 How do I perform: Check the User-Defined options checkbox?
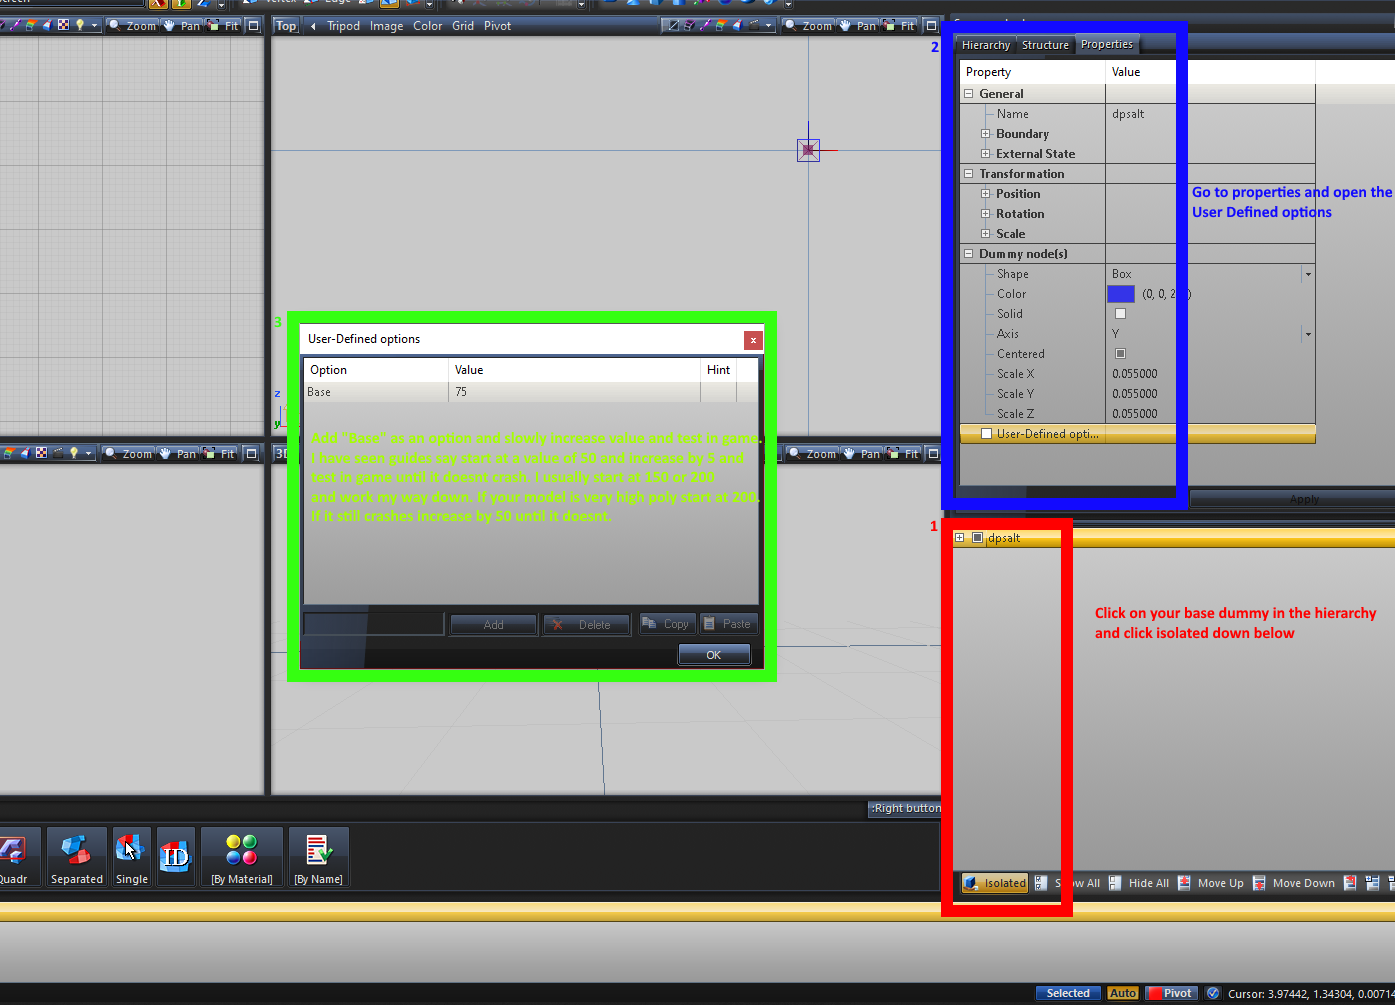pyautogui.click(x=987, y=434)
